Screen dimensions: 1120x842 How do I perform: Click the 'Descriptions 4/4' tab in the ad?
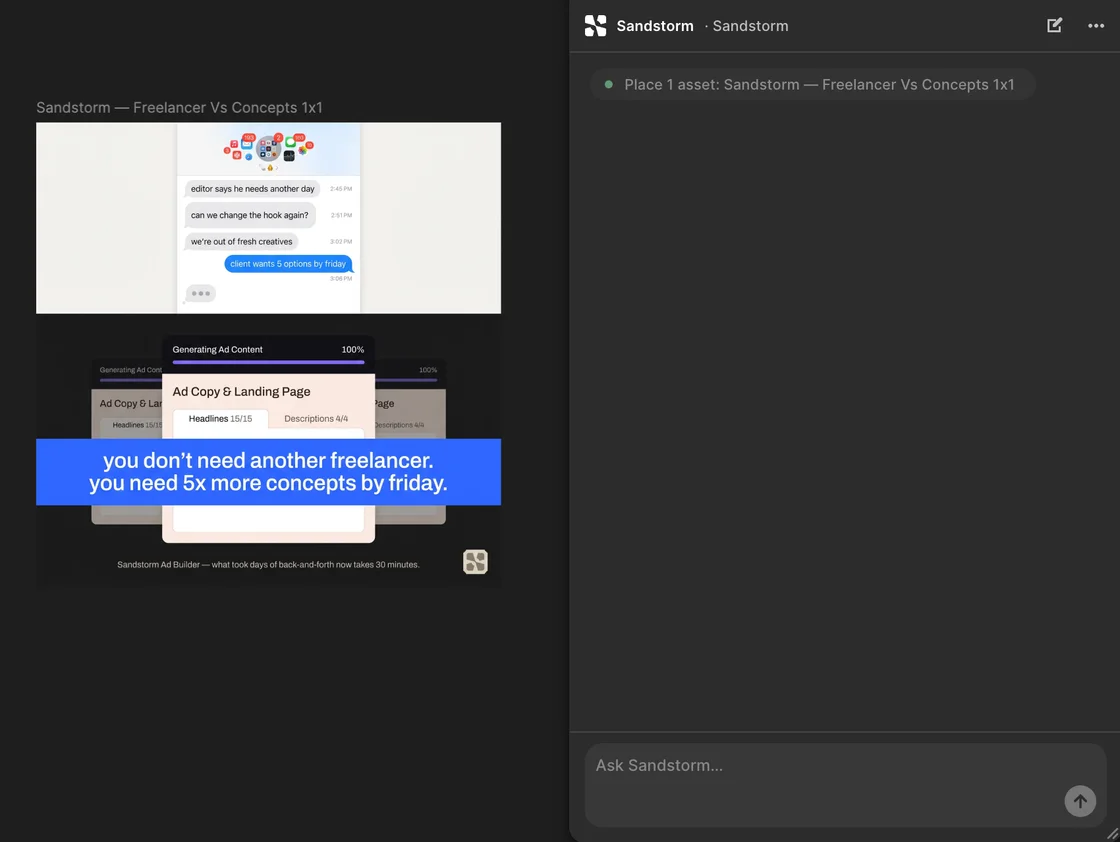[x=316, y=419]
